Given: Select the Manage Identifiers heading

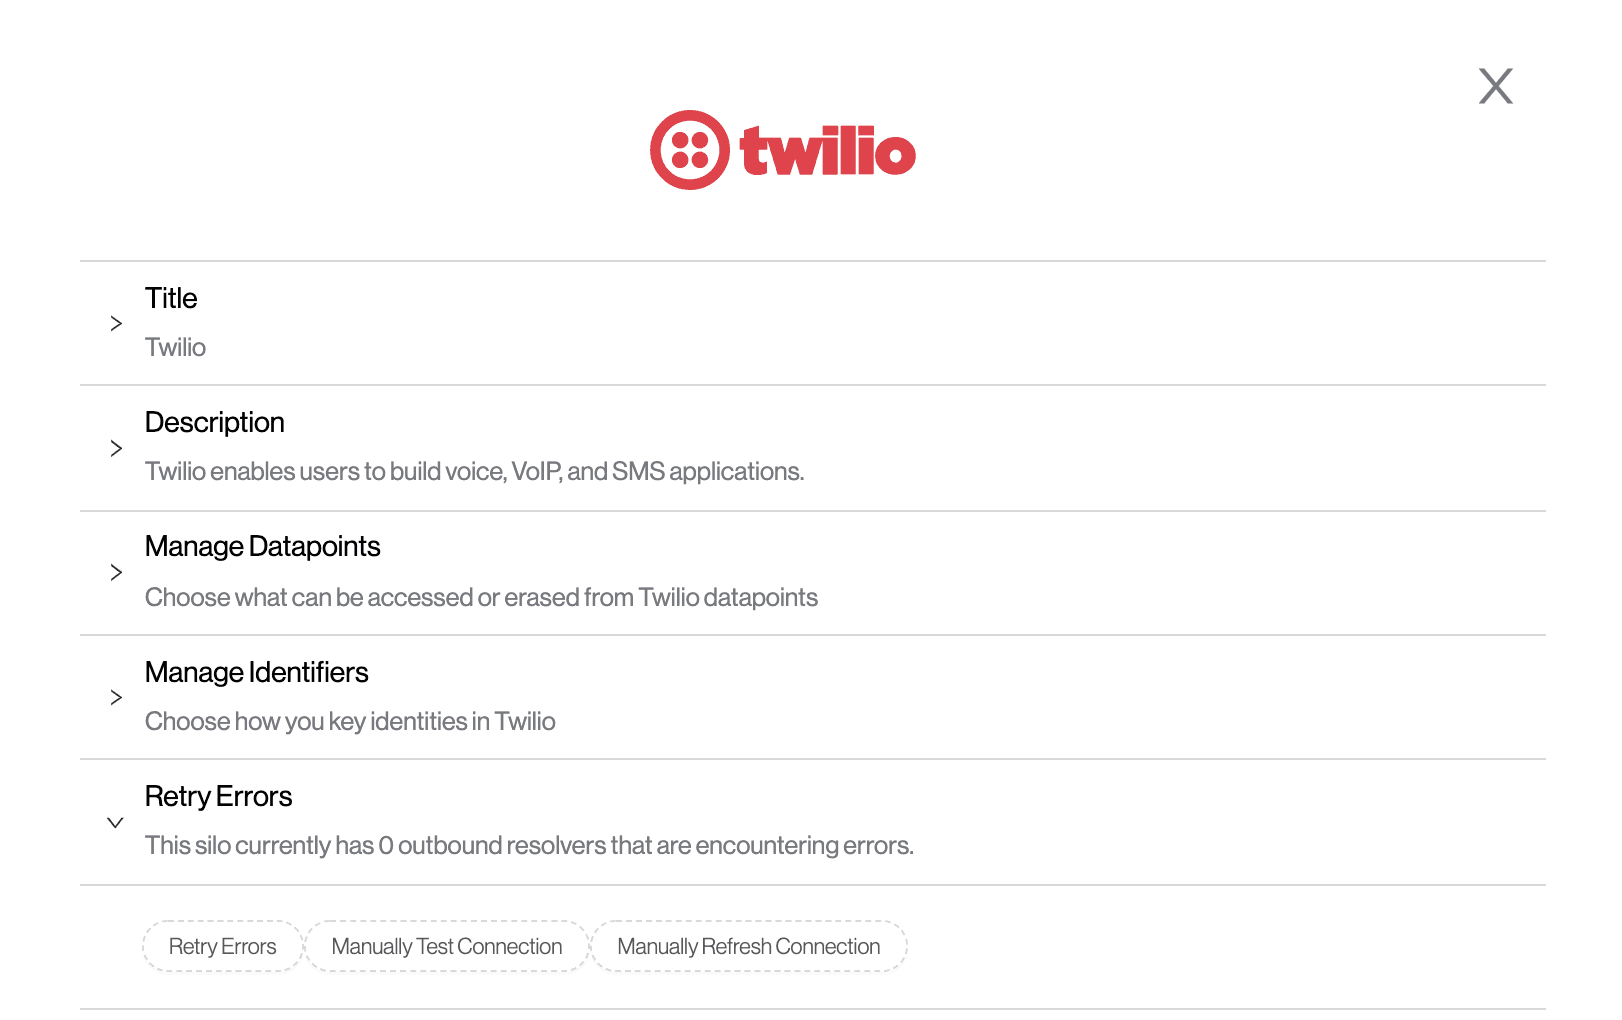Looking at the screenshot, I should (x=256, y=672).
